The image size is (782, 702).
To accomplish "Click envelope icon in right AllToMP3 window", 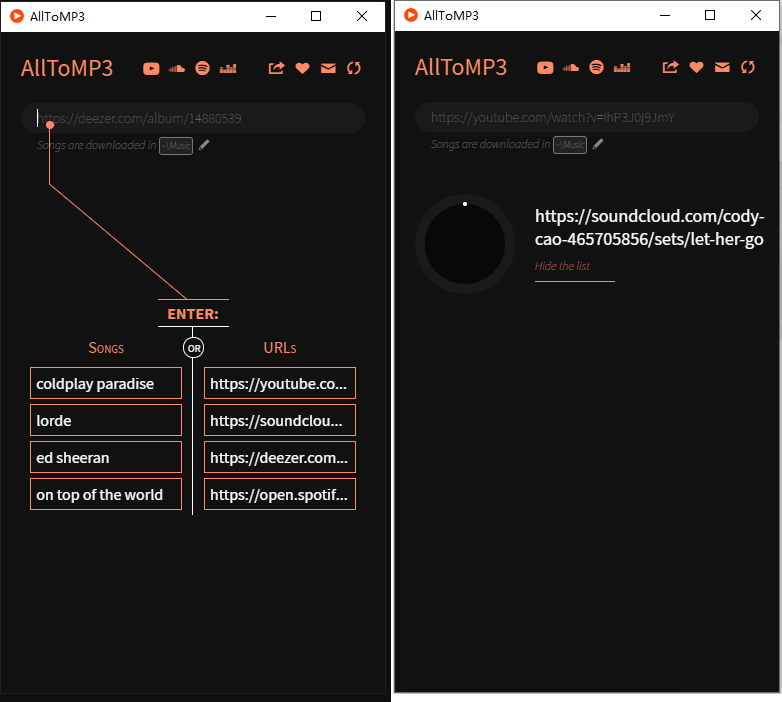I will pyautogui.click(x=722, y=67).
